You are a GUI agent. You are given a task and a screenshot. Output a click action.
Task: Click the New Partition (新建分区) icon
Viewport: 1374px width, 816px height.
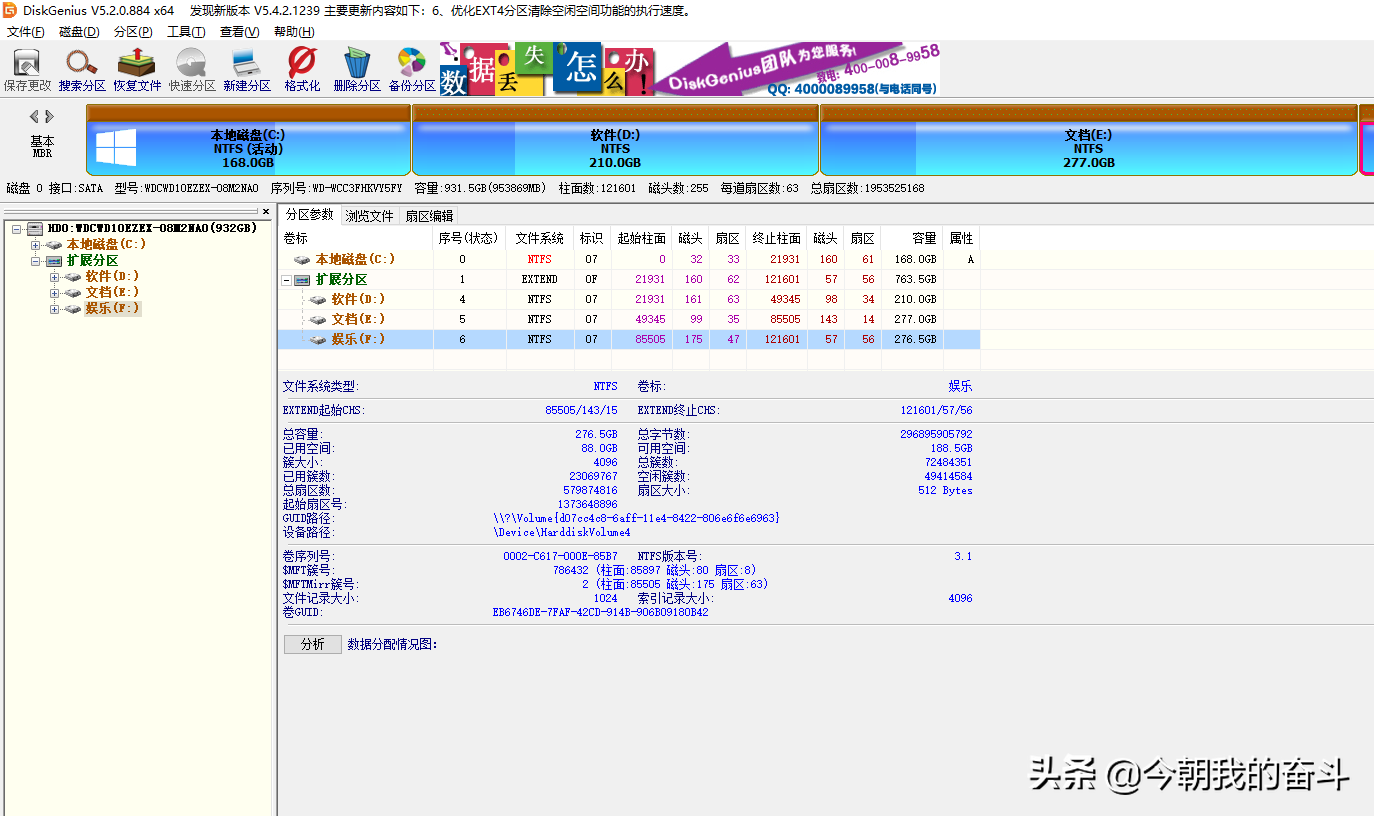pos(247,70)
